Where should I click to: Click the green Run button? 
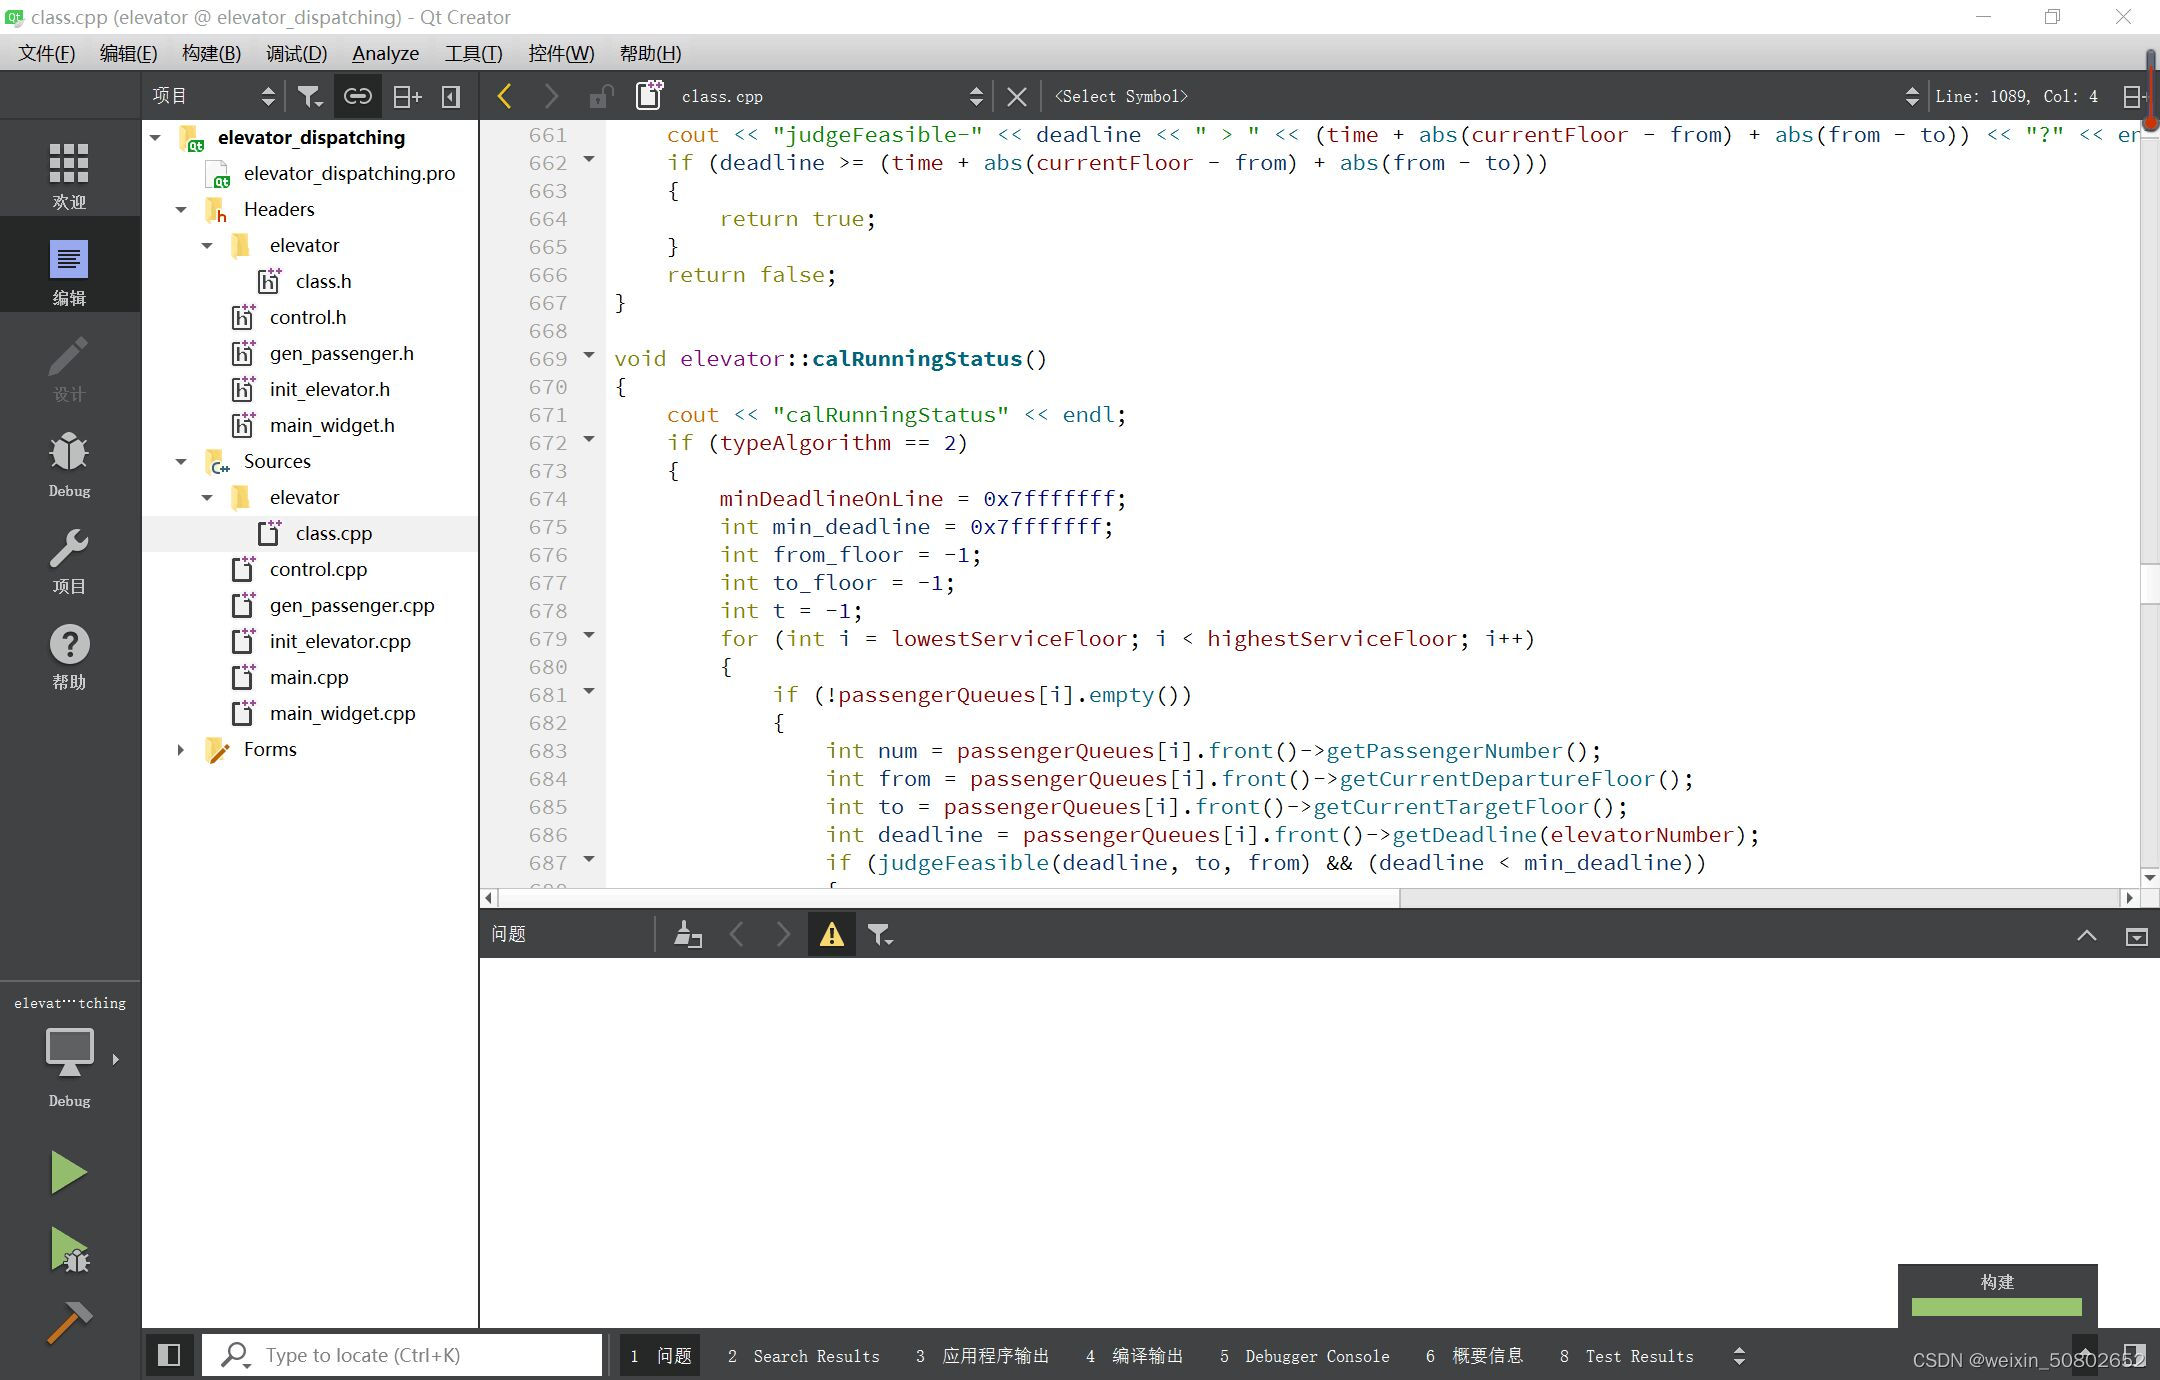pyautogui.click(x=68, y=1172)
